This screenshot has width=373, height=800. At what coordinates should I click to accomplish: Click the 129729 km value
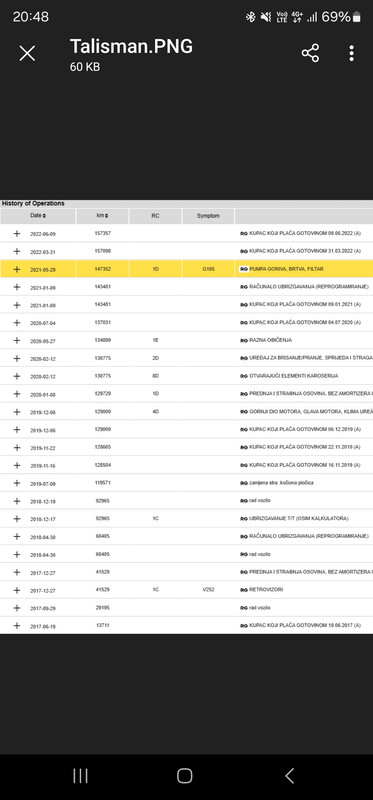pos(103,394)
